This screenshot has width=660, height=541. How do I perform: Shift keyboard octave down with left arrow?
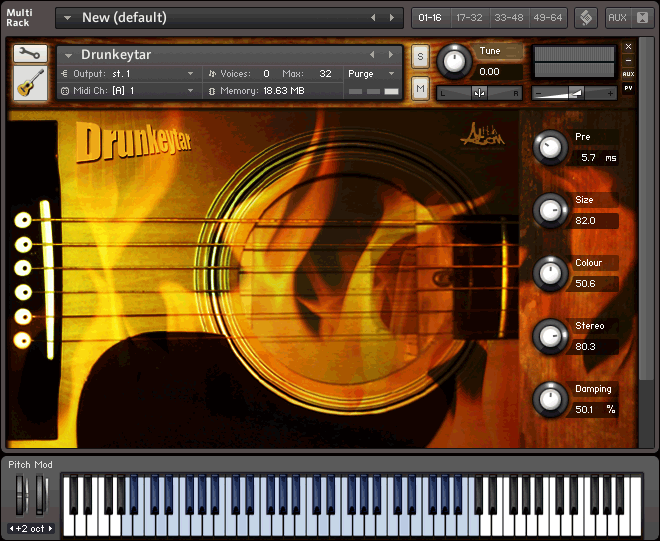pyautogui.click(x=11, y=528)
